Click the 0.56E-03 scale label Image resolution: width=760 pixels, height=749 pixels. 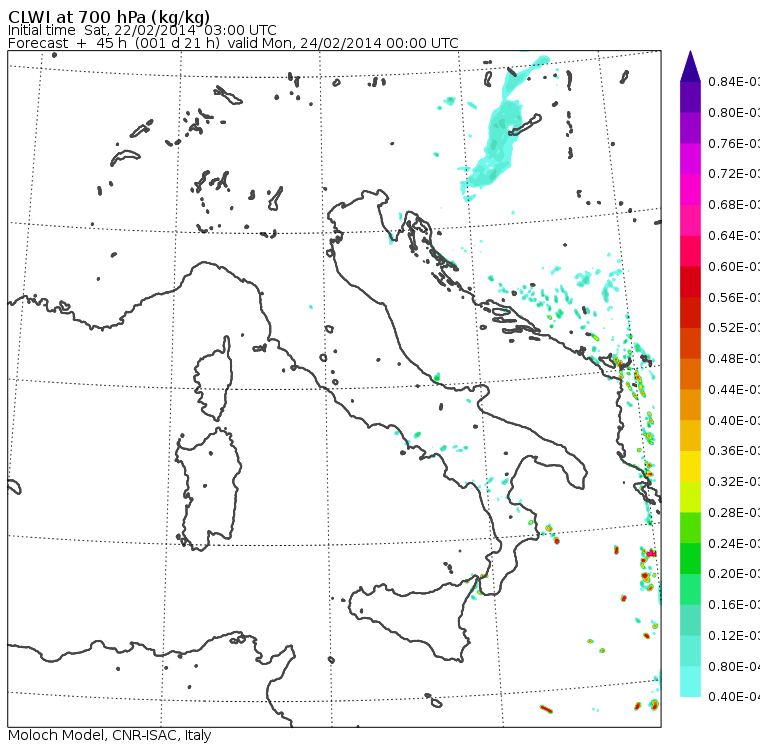click(x=734, y=297)
